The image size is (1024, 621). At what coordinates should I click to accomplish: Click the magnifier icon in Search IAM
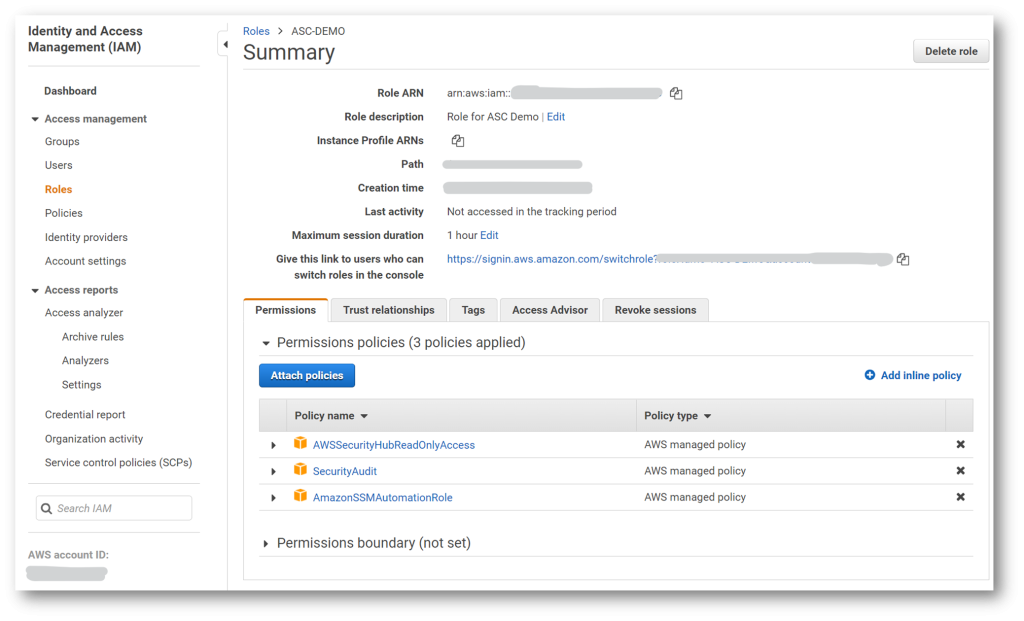click(46, 509)
